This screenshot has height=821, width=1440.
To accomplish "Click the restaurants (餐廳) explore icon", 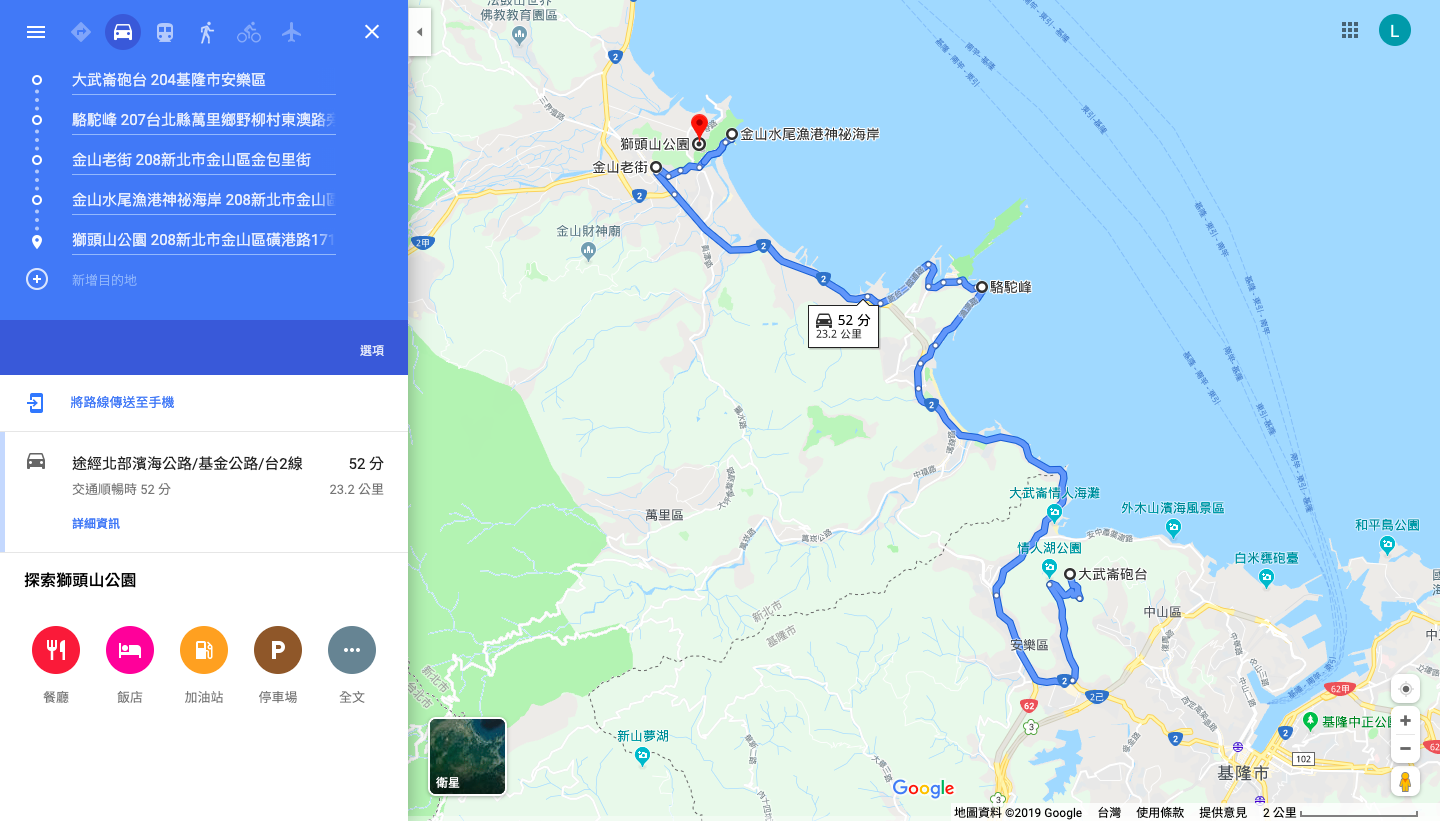I will coord(56,650).
